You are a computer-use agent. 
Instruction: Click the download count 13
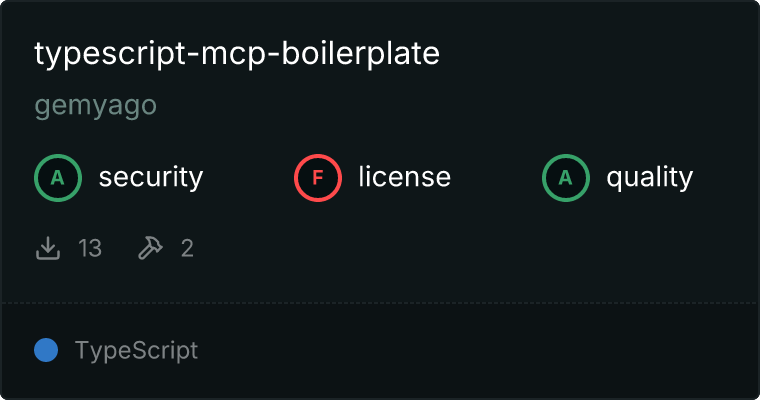[90, 248]
